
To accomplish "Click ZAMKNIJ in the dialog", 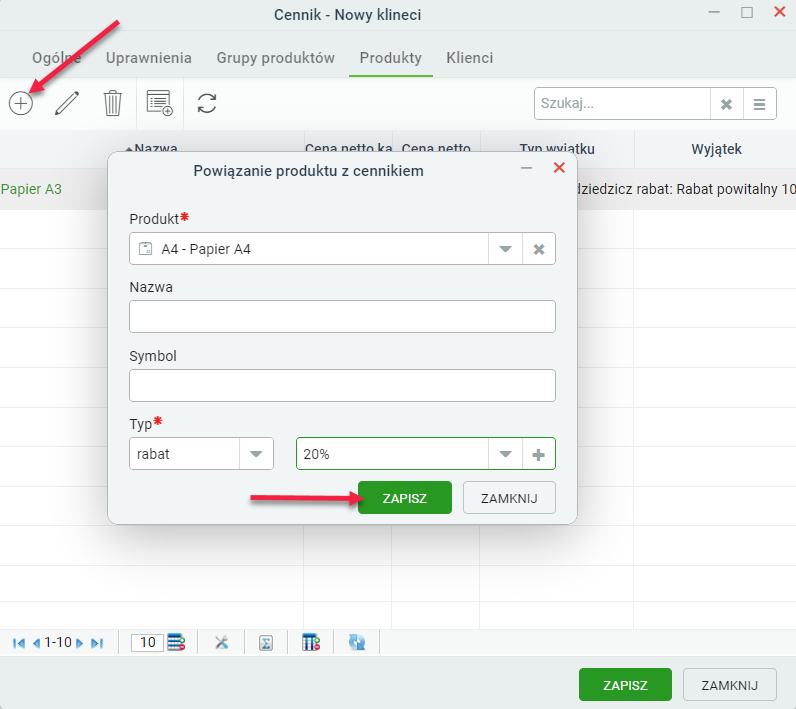I will tap(509, 498).
